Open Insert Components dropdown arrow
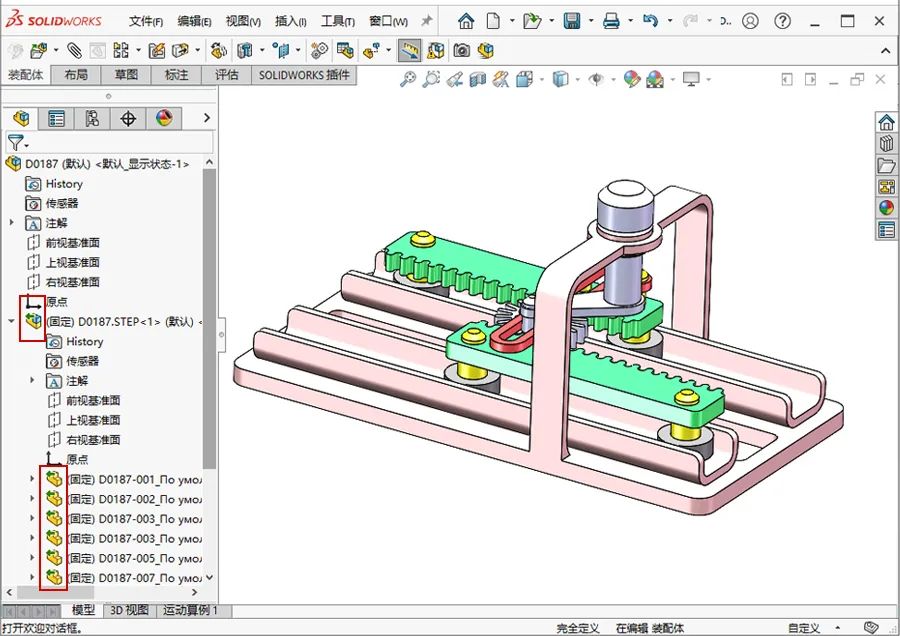Image resolution: width=900 pixels, height=636 pixels. [56, 51]
